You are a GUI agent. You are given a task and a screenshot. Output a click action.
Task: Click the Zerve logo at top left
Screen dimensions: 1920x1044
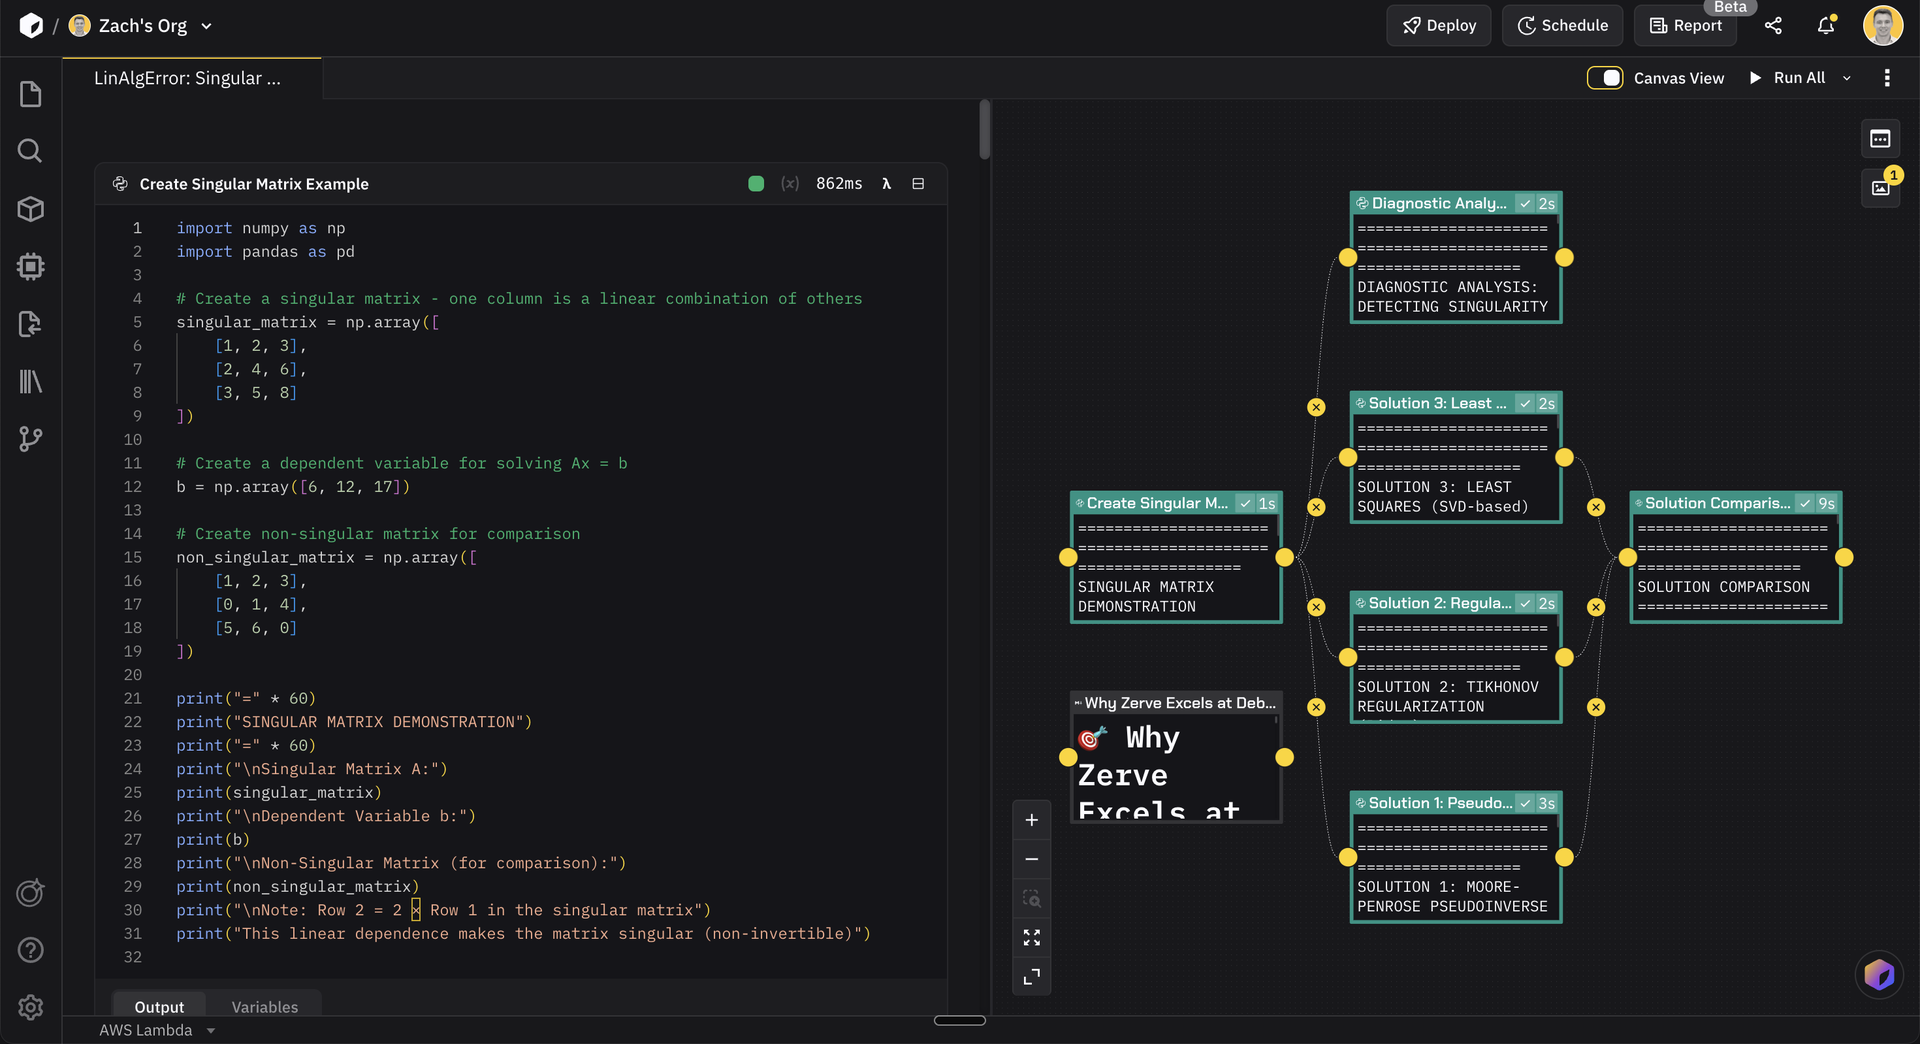[x=31, y=26]
